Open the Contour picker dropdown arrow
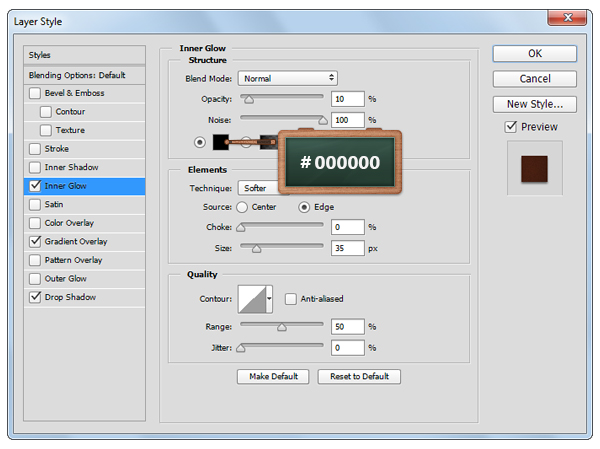Viewport: 600px width, 449px height. 269,299
